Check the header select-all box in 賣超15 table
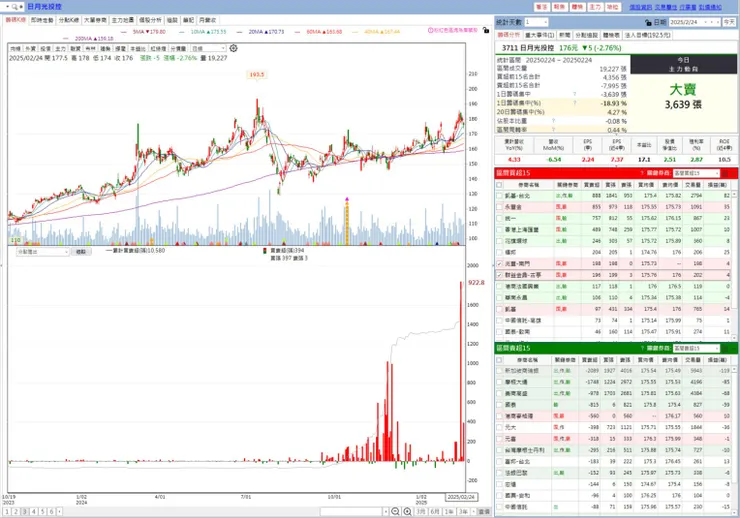 pyautogui.click(x=499, y=360)
